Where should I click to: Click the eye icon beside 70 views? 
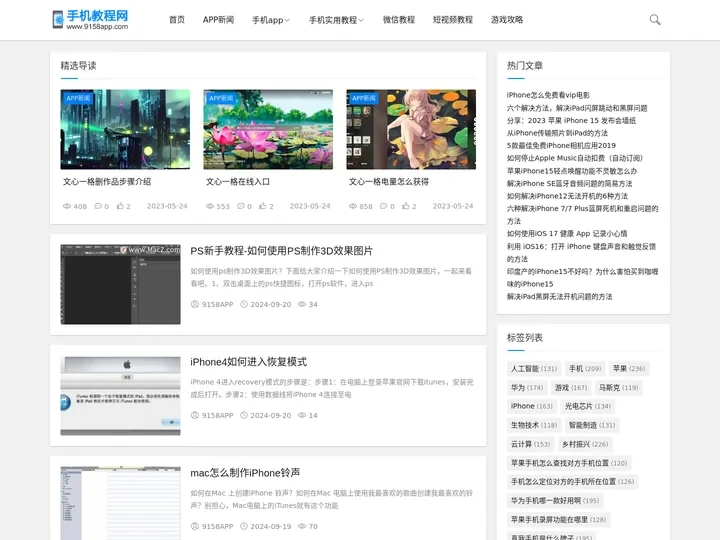[302, 526]
